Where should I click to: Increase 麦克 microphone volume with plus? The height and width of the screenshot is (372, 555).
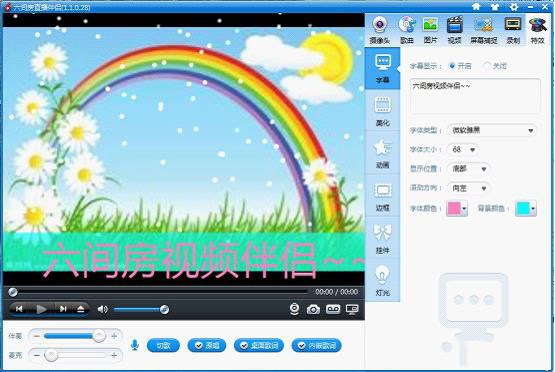(x=114, y=355)
